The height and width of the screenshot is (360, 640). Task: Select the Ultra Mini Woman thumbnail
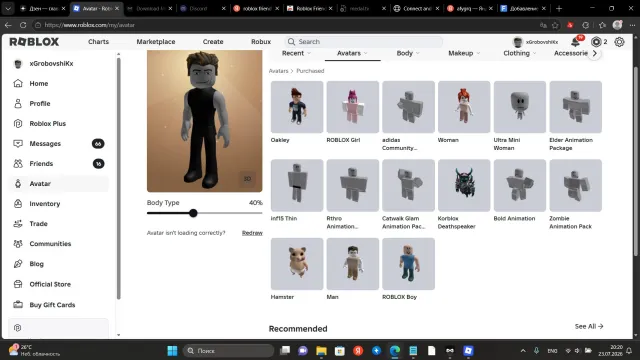click(x=520, y=107)
